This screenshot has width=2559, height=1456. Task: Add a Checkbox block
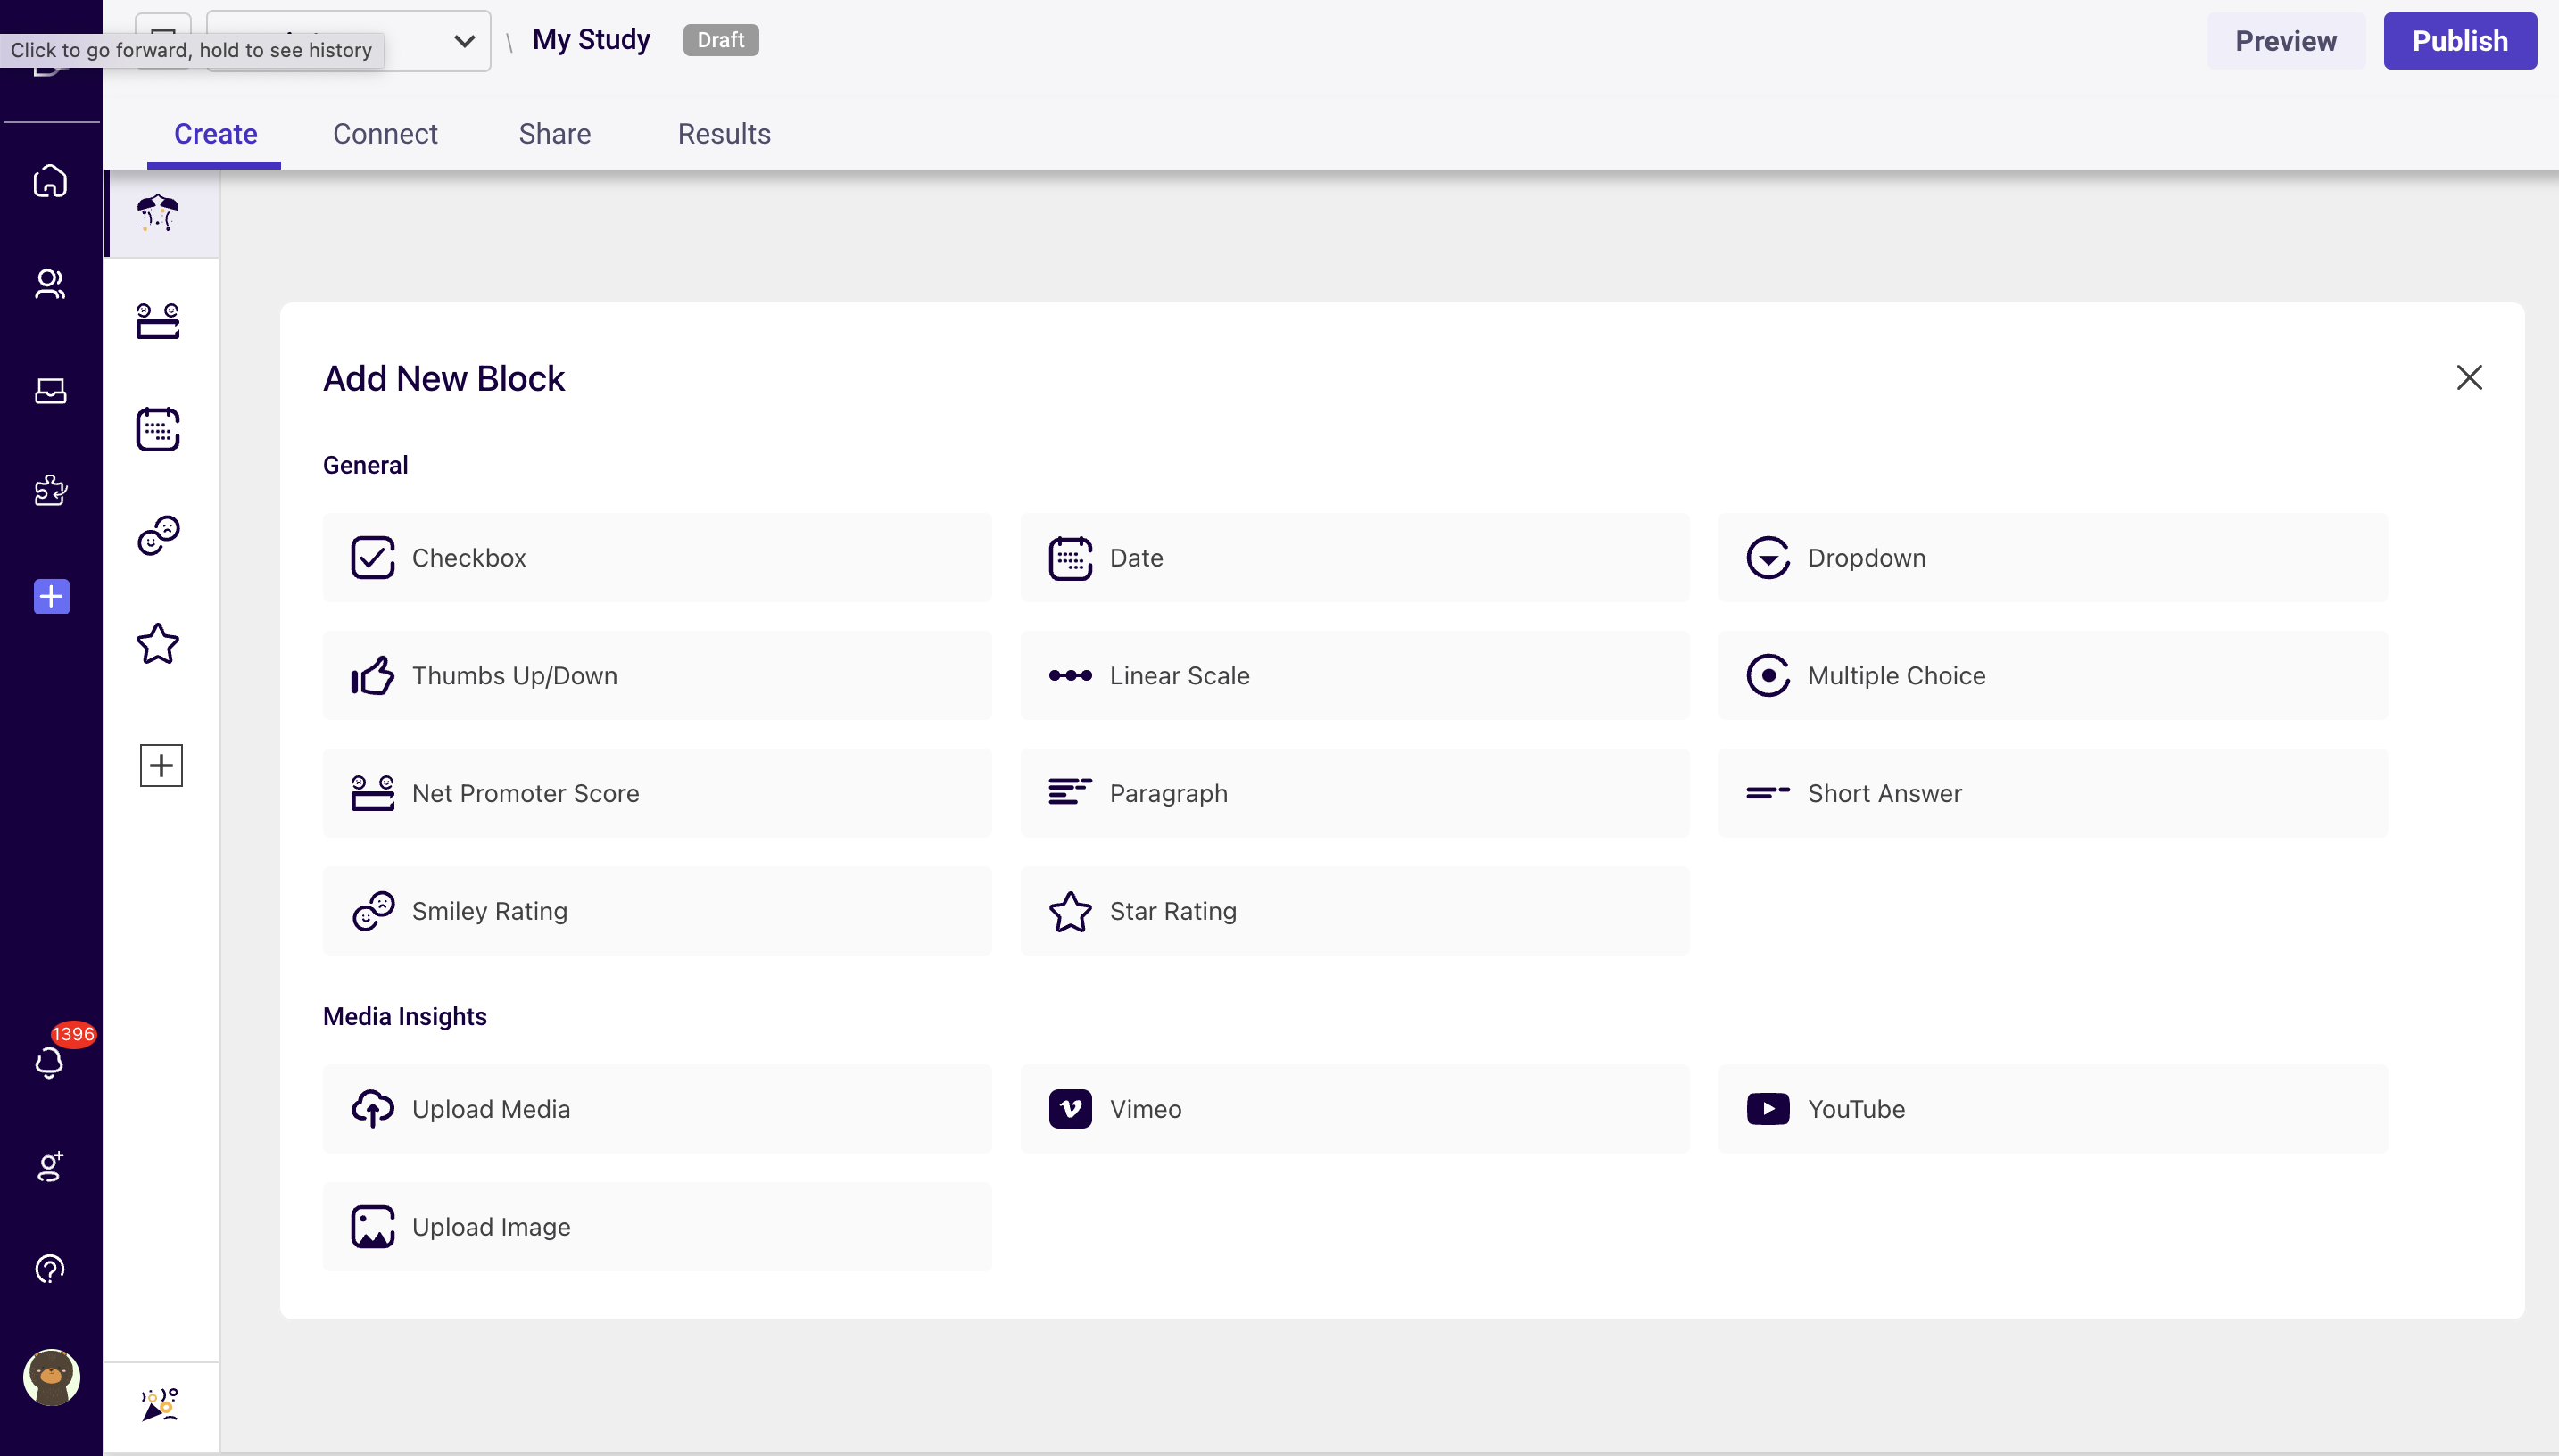point(657,558)
